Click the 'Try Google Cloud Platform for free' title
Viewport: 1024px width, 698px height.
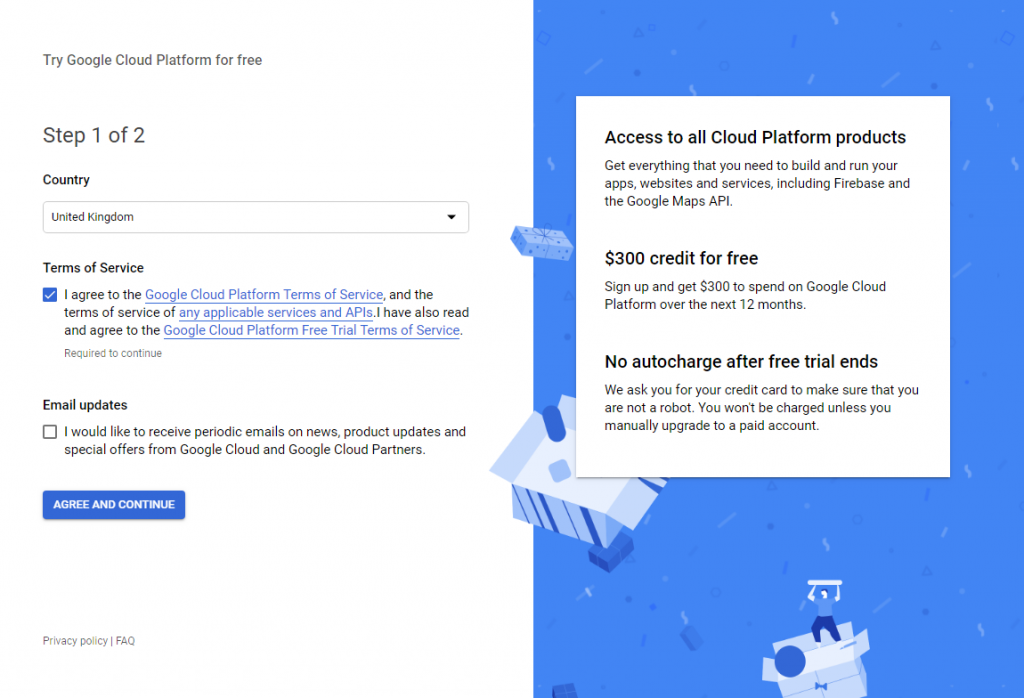click(x=152, y=60)
